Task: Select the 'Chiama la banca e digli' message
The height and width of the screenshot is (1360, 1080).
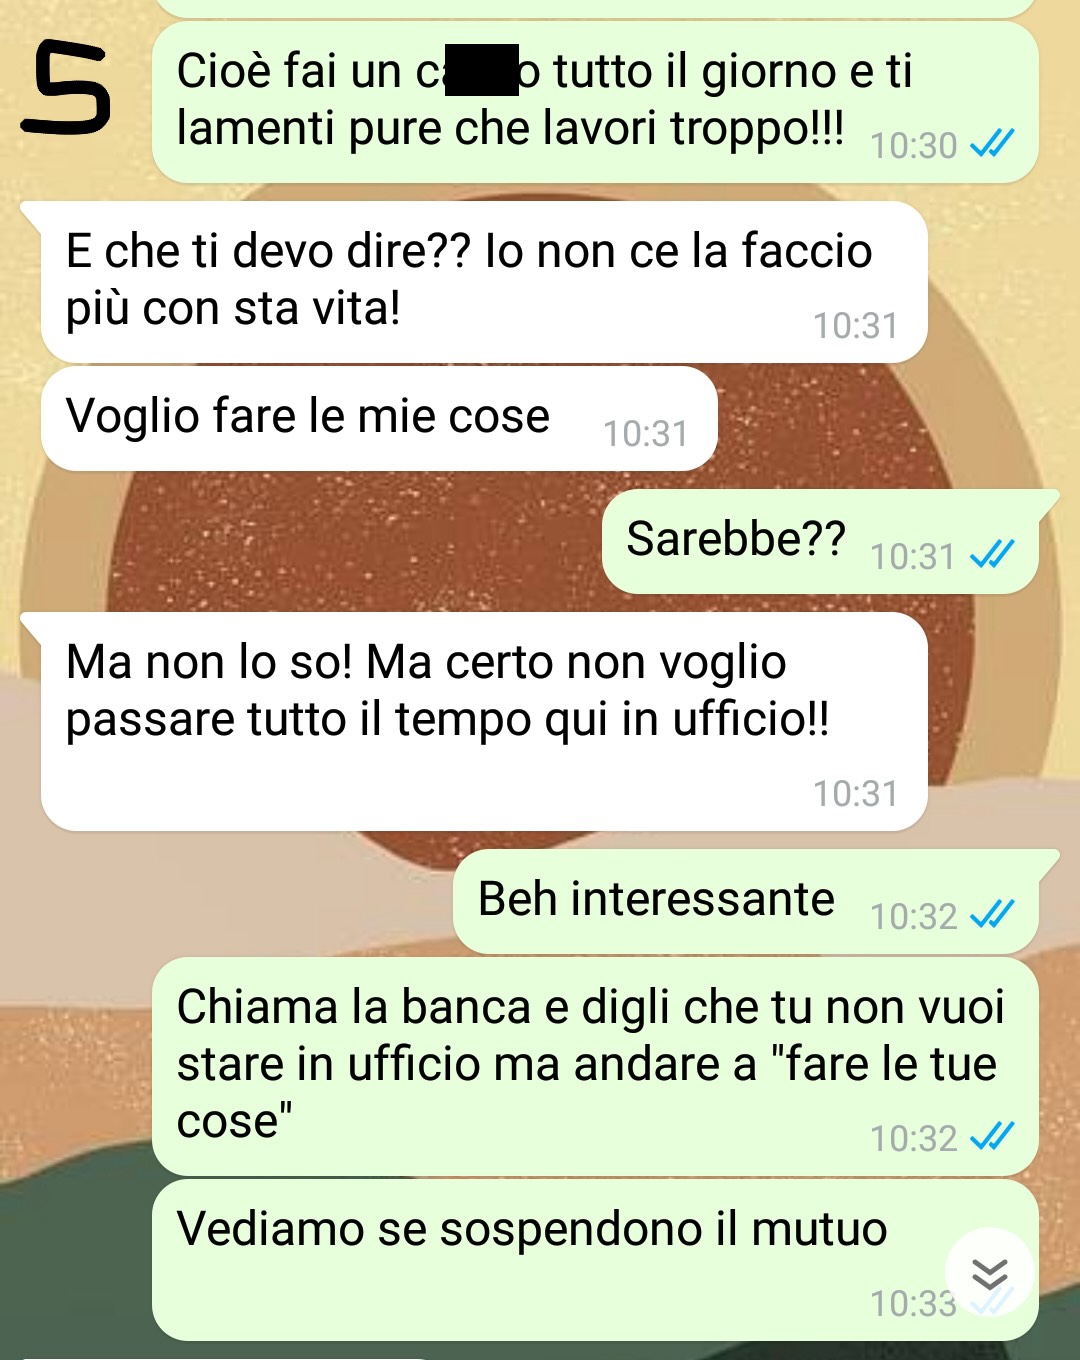Action: (x=595, y=1066)
